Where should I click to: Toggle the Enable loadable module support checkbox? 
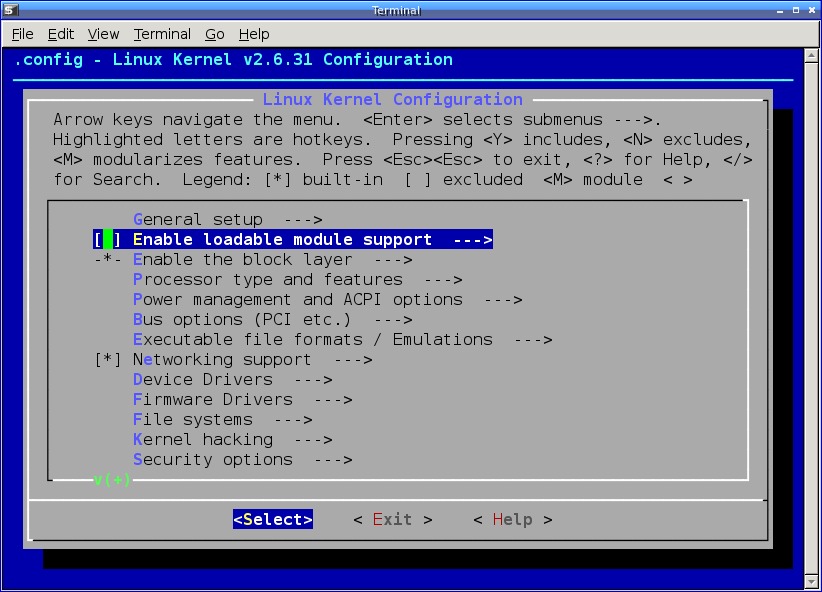(107, 240)
